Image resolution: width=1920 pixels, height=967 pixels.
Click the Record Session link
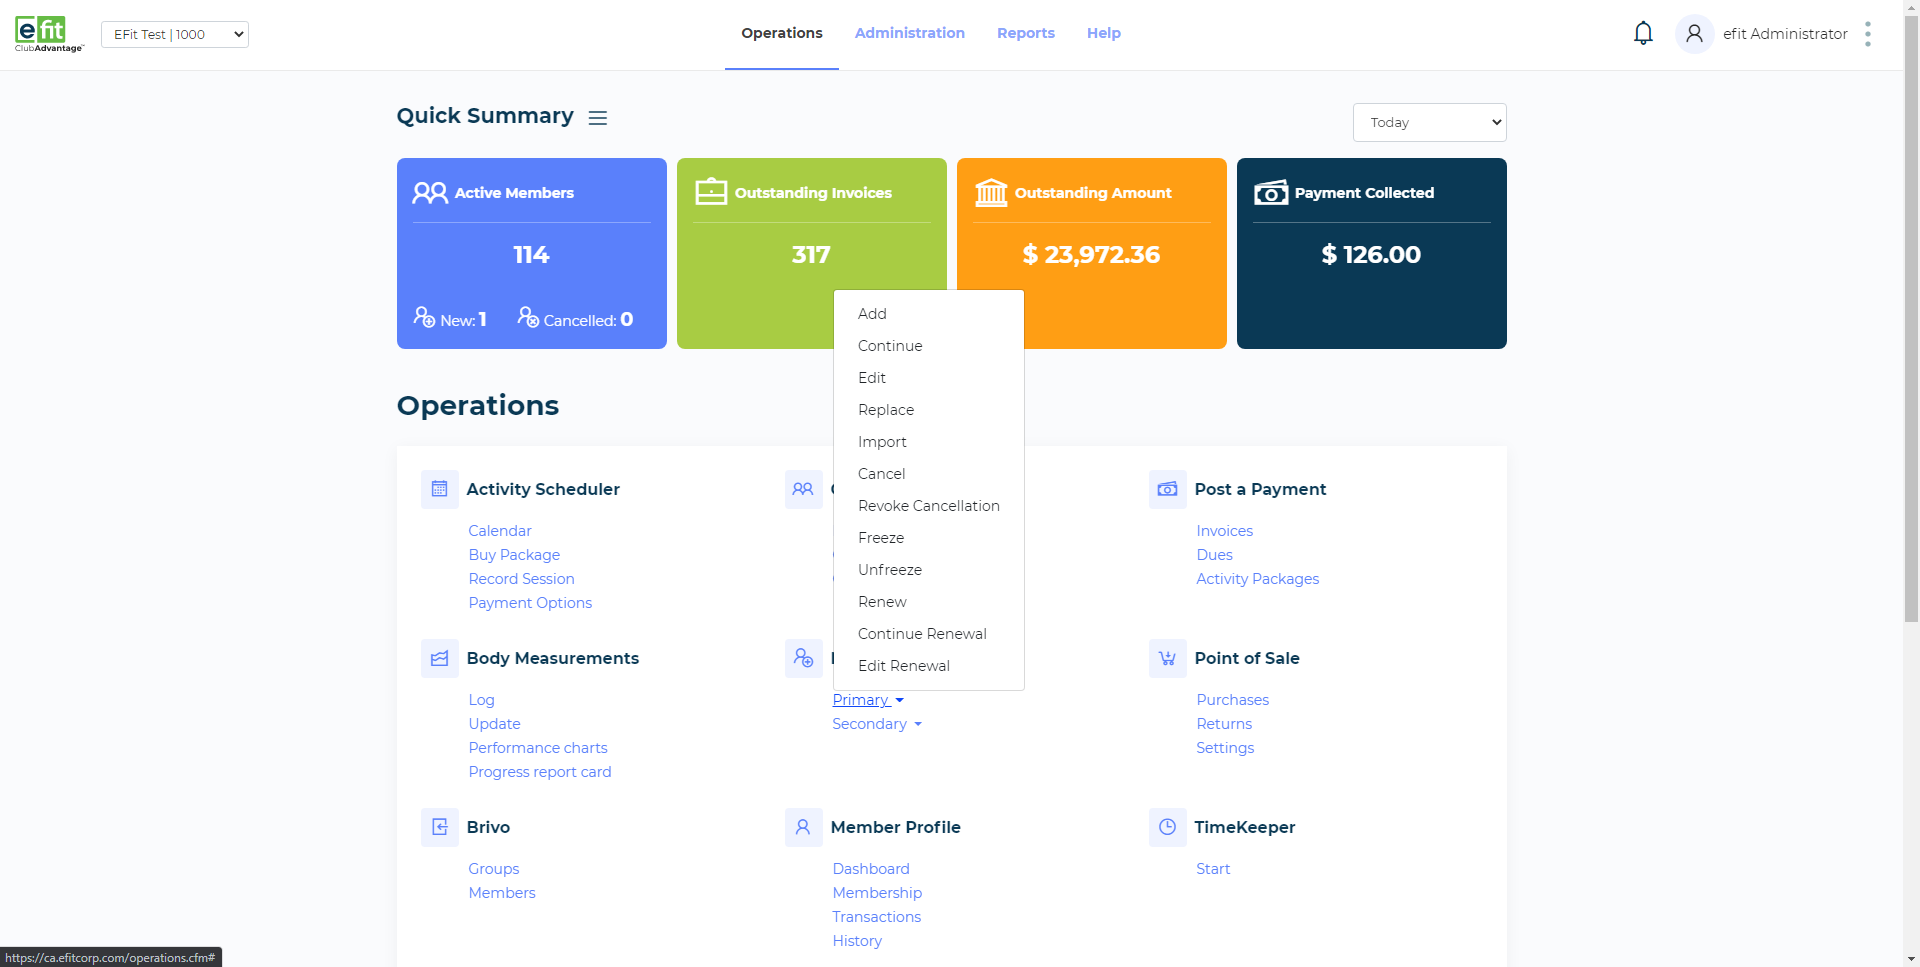[521, 579]
